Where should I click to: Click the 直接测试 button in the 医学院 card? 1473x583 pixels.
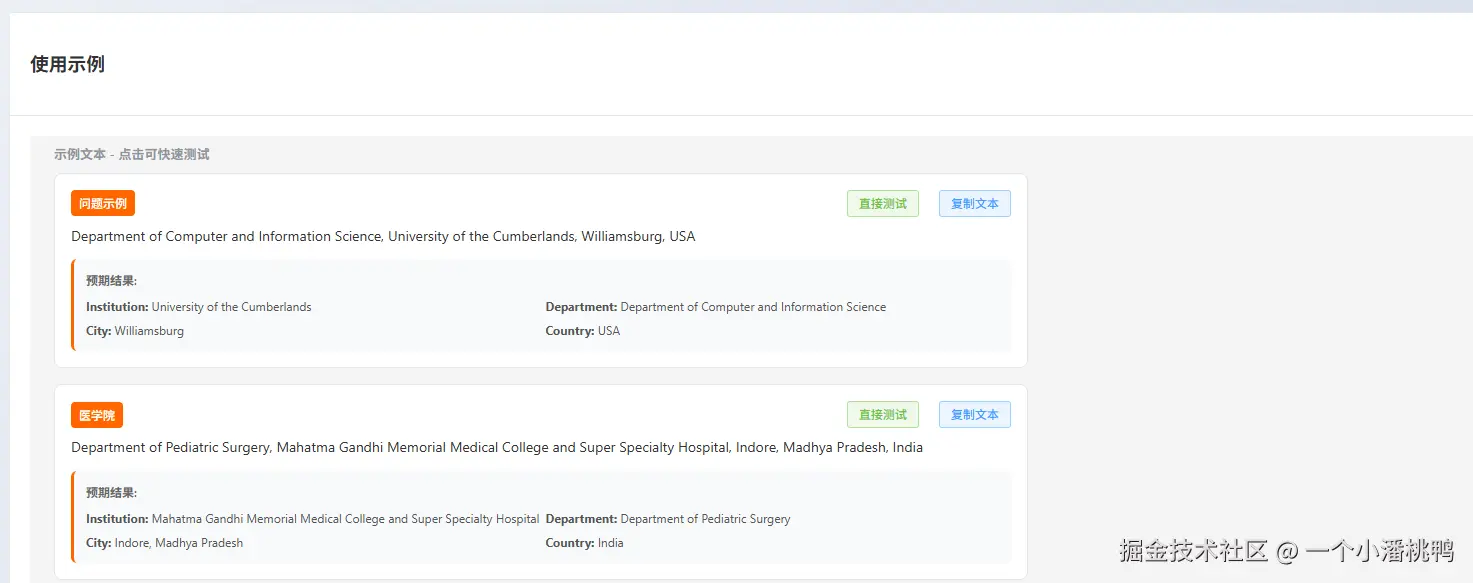click(x=882, y=415)
